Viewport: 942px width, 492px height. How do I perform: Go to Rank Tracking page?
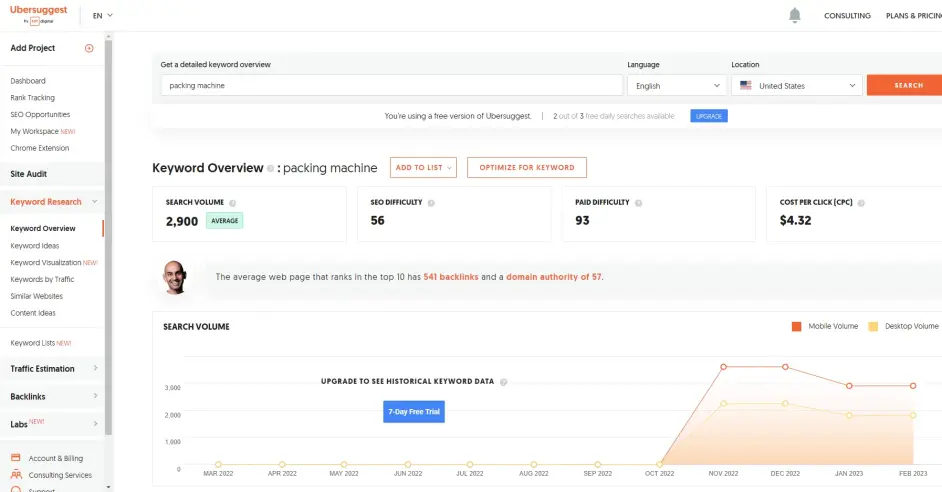[x=32, y=98]
